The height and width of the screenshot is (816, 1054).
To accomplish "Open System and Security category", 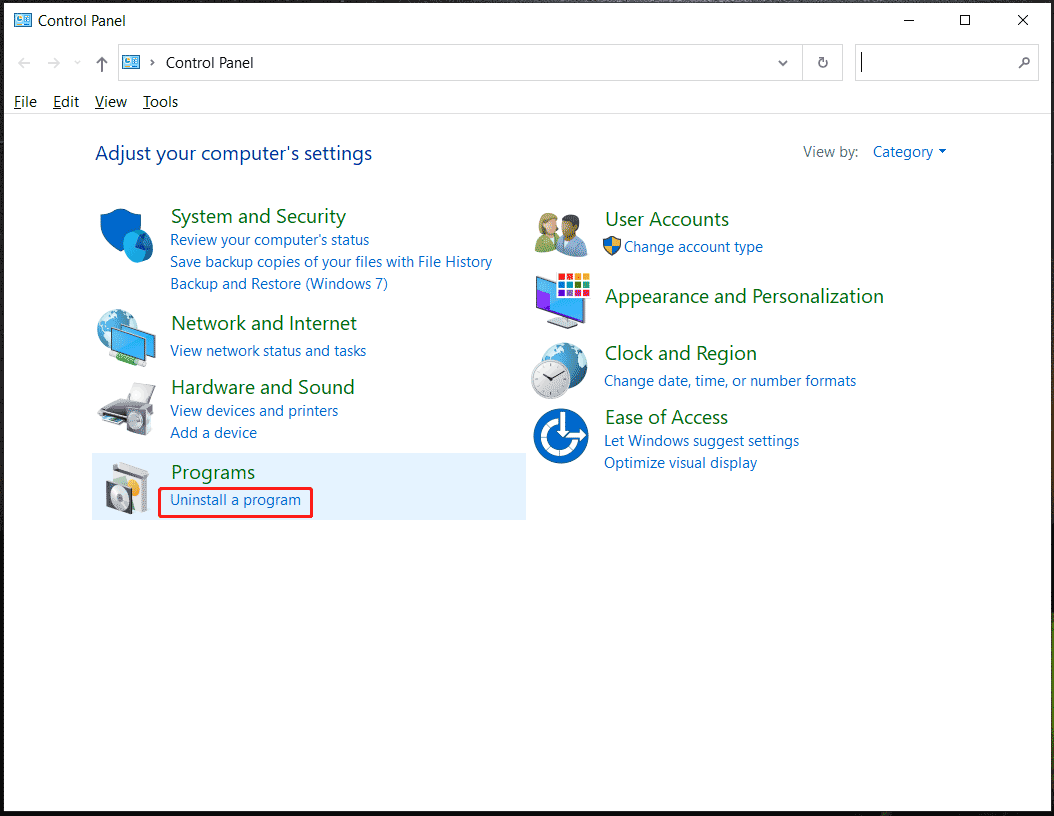I will pos(258,216).
